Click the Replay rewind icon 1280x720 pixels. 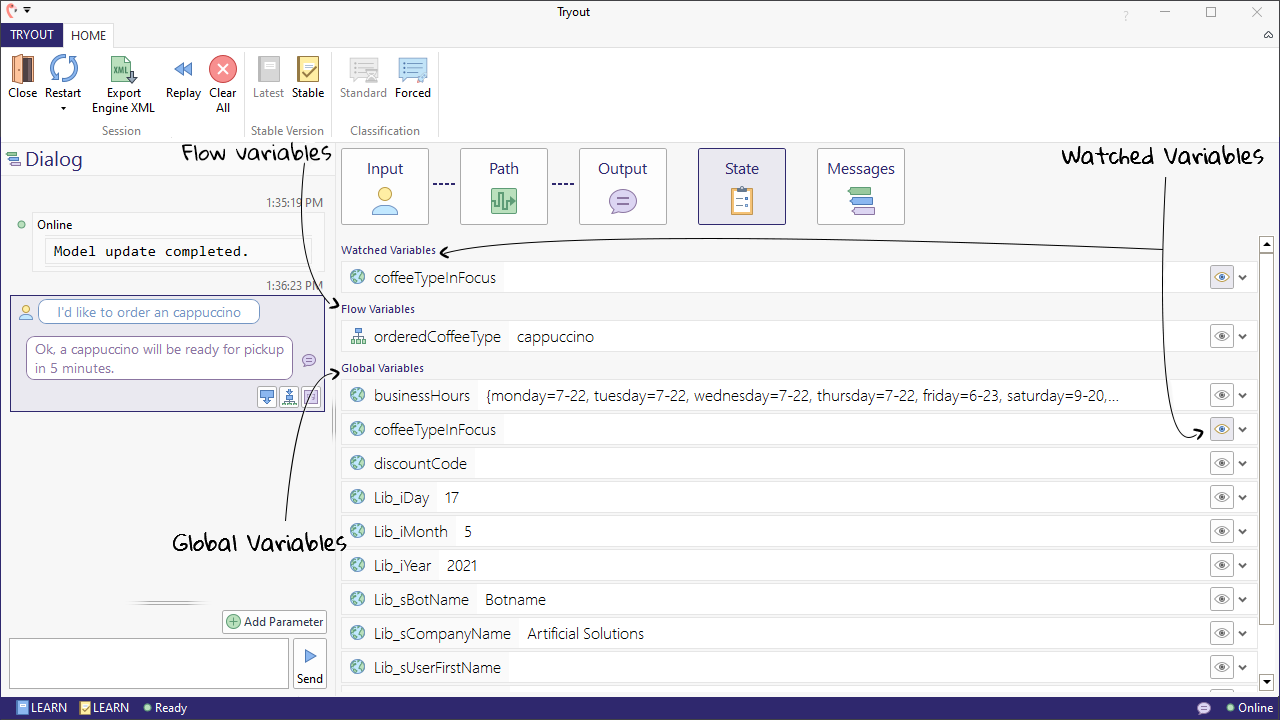[x=183, y=69]
